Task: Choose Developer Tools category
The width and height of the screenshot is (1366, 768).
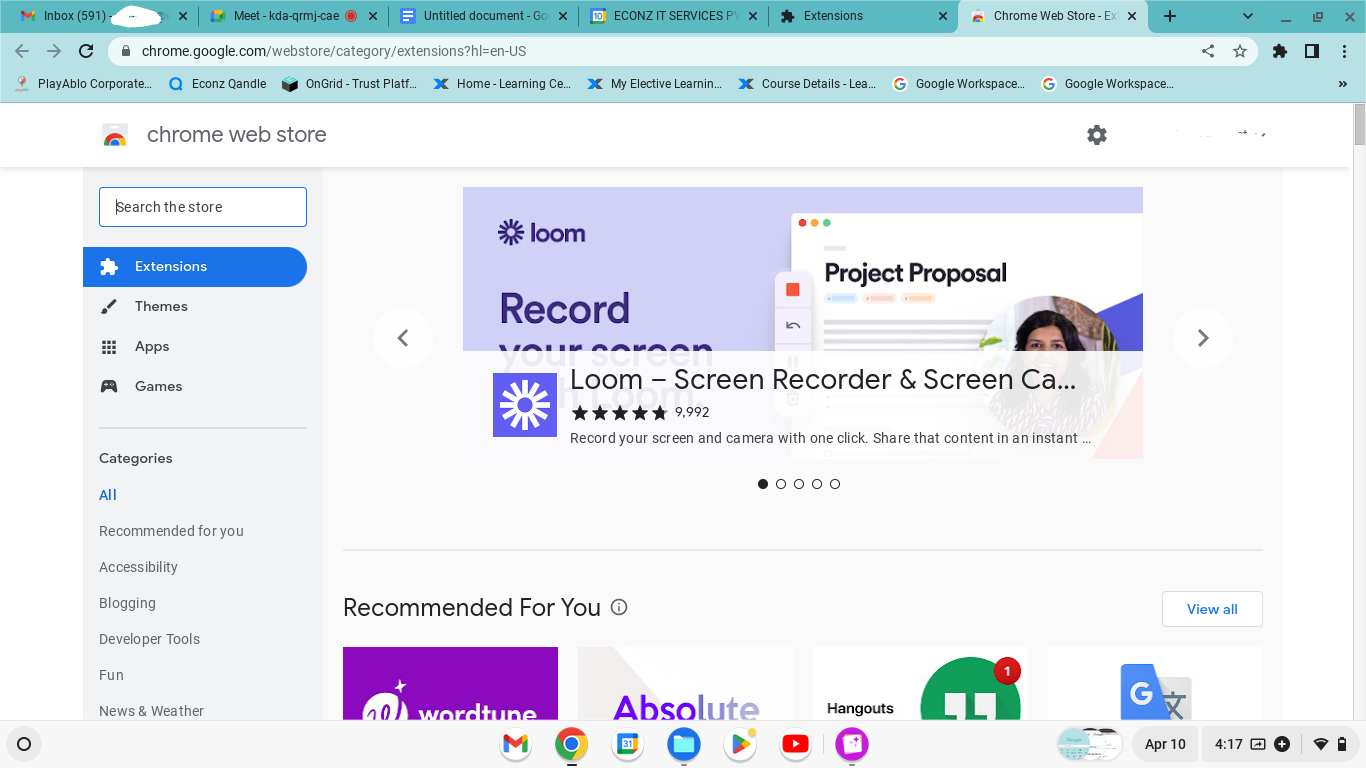Action: click(x=149, y=639)
